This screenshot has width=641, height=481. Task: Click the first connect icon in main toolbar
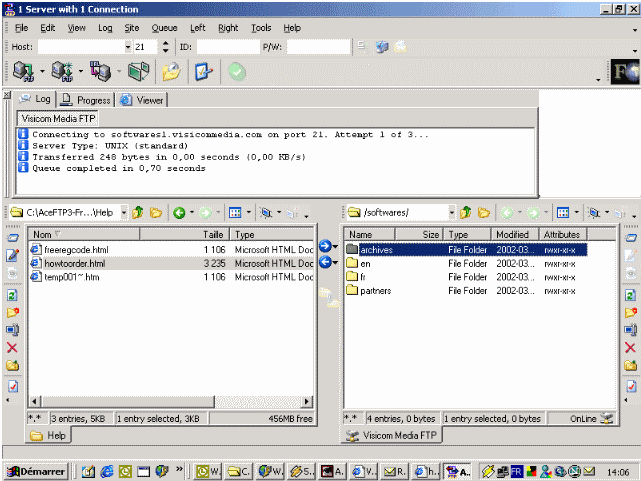click(x=23, y=72)
